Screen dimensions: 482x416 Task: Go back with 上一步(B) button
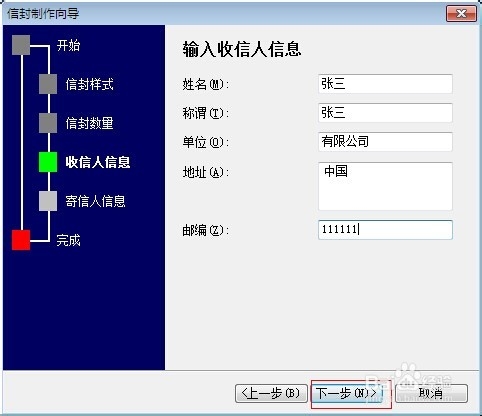[x=271, y=394]
